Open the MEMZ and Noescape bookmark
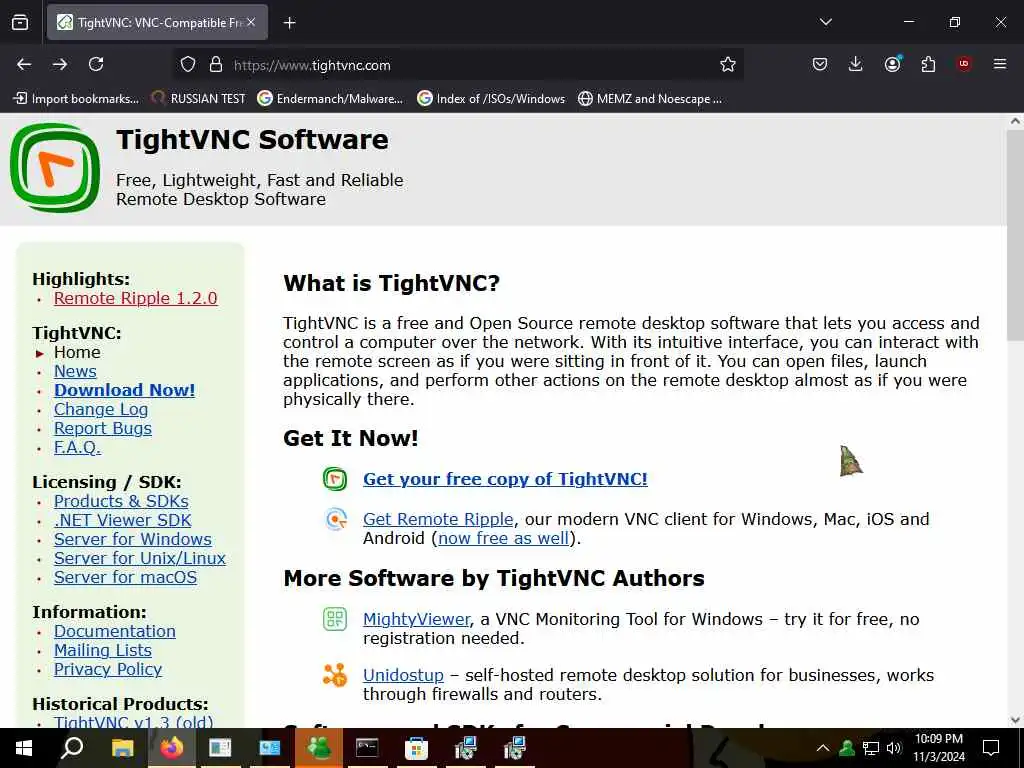The width and height of the screenshot is (1024, 768). tap(650, 99)
